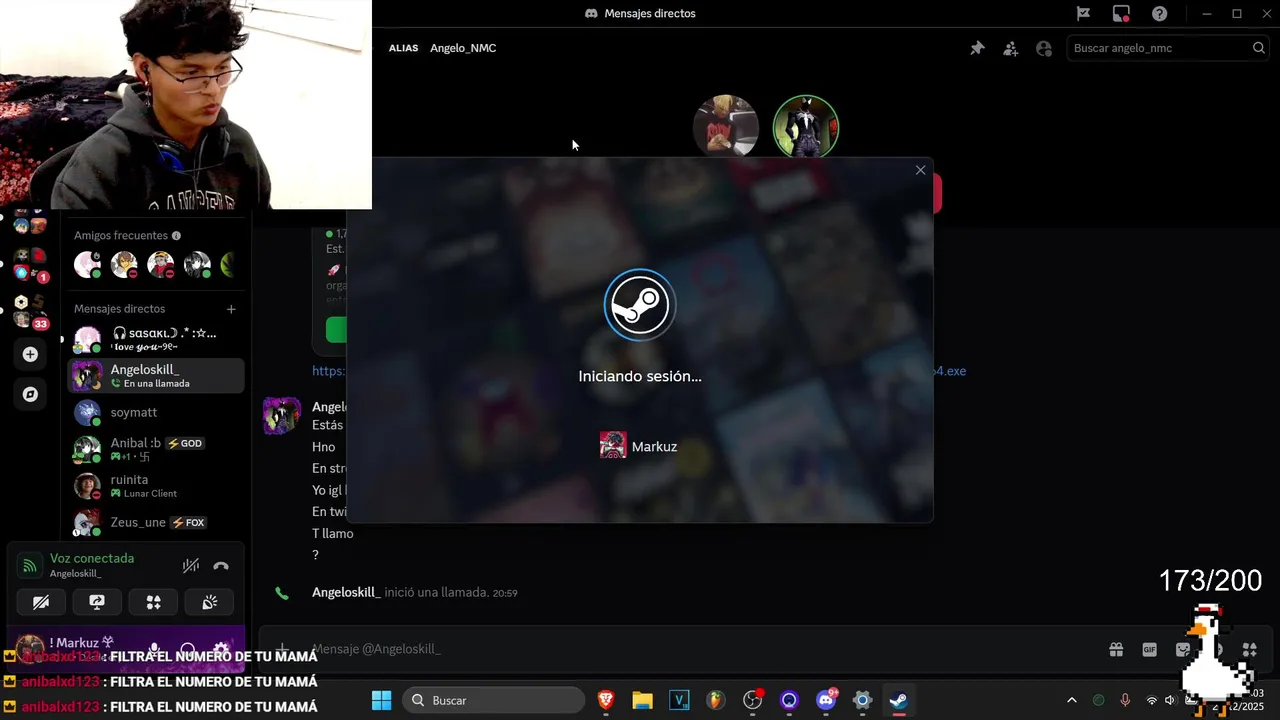Image resolution: width=1280 pixels, height=720 pixels.
Task: Open the Angeloskill_ conversation
Action: [x=156, y=376]
